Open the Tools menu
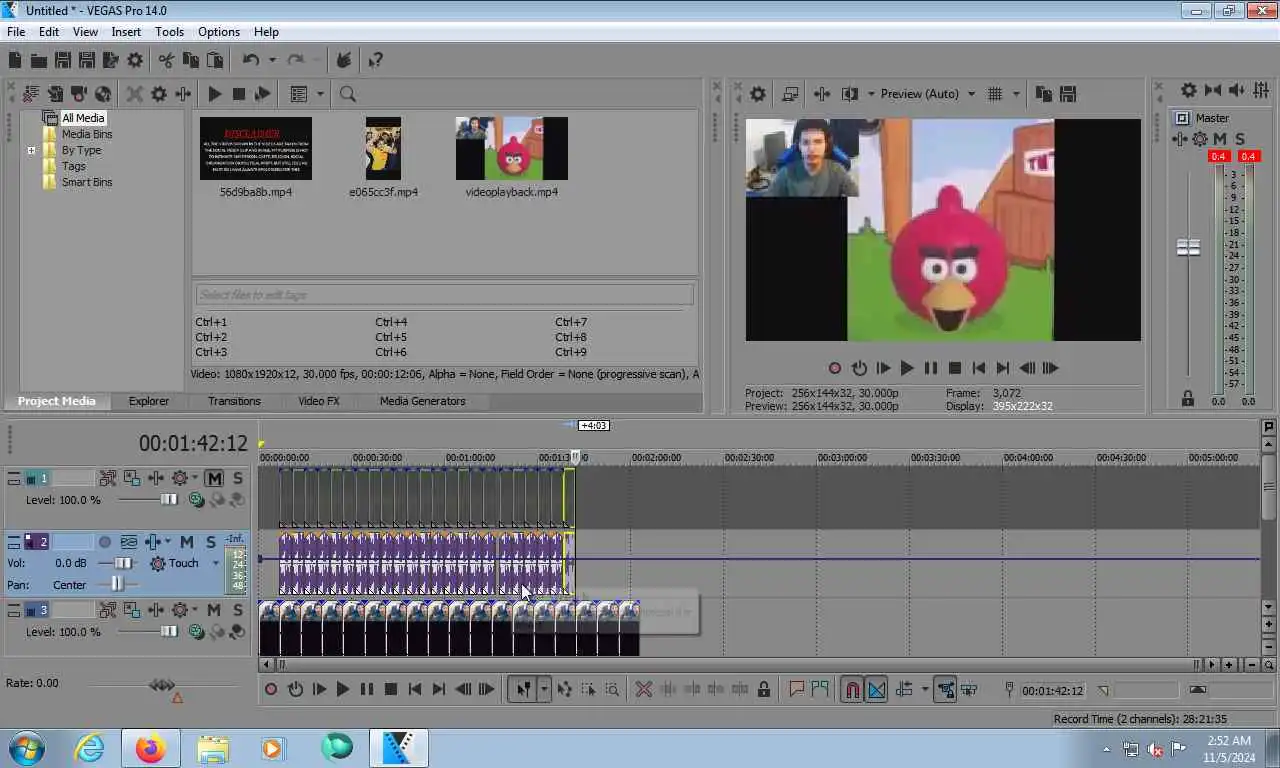This screenshot has height=768, width=1280. (169, 32)
